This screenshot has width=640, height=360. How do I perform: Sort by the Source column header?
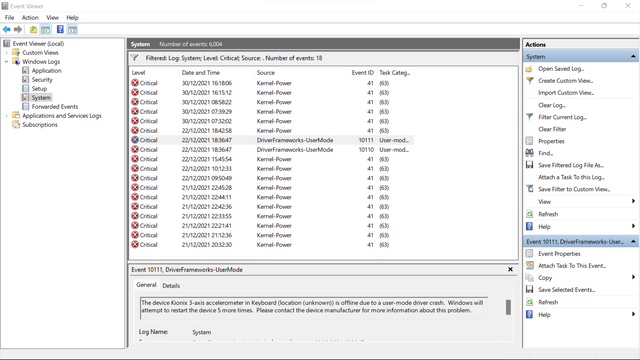[x=300, y=73]
